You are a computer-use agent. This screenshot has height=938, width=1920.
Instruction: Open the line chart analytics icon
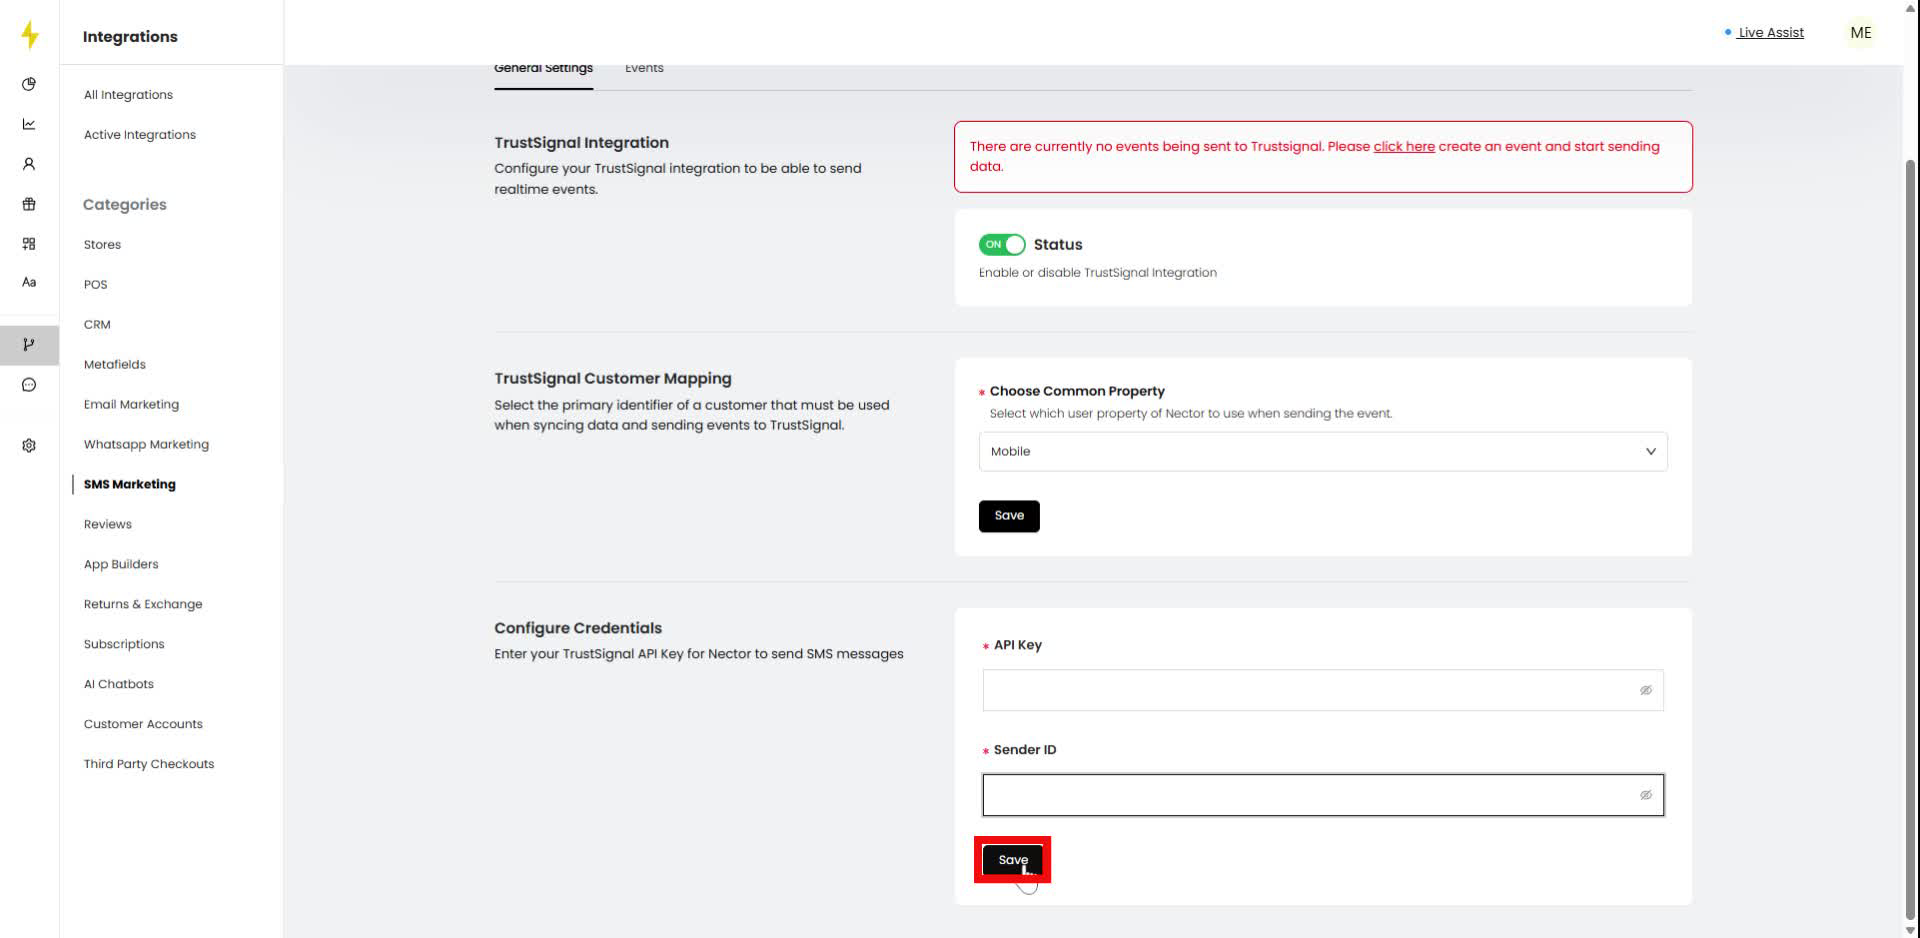click(x=29, y=124)
